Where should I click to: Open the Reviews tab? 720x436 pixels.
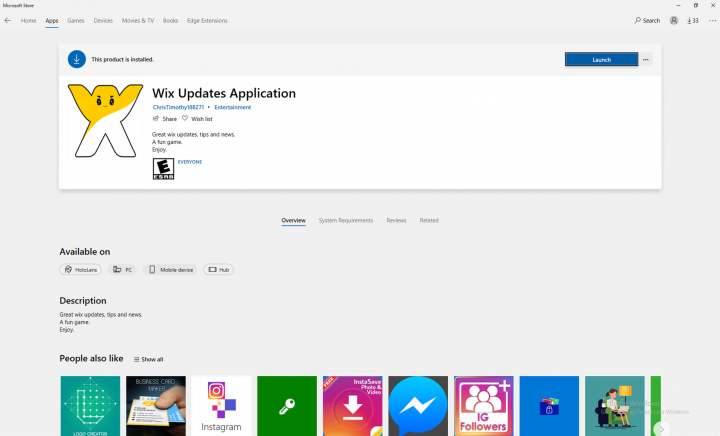tap(396, 220)
